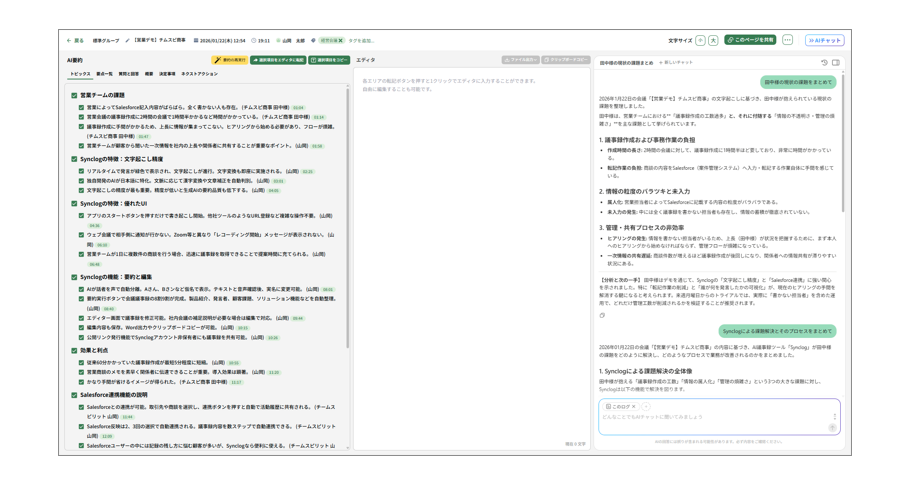Share this page with このページを共有
Screen dimensions: 908x486
(750, 40)
